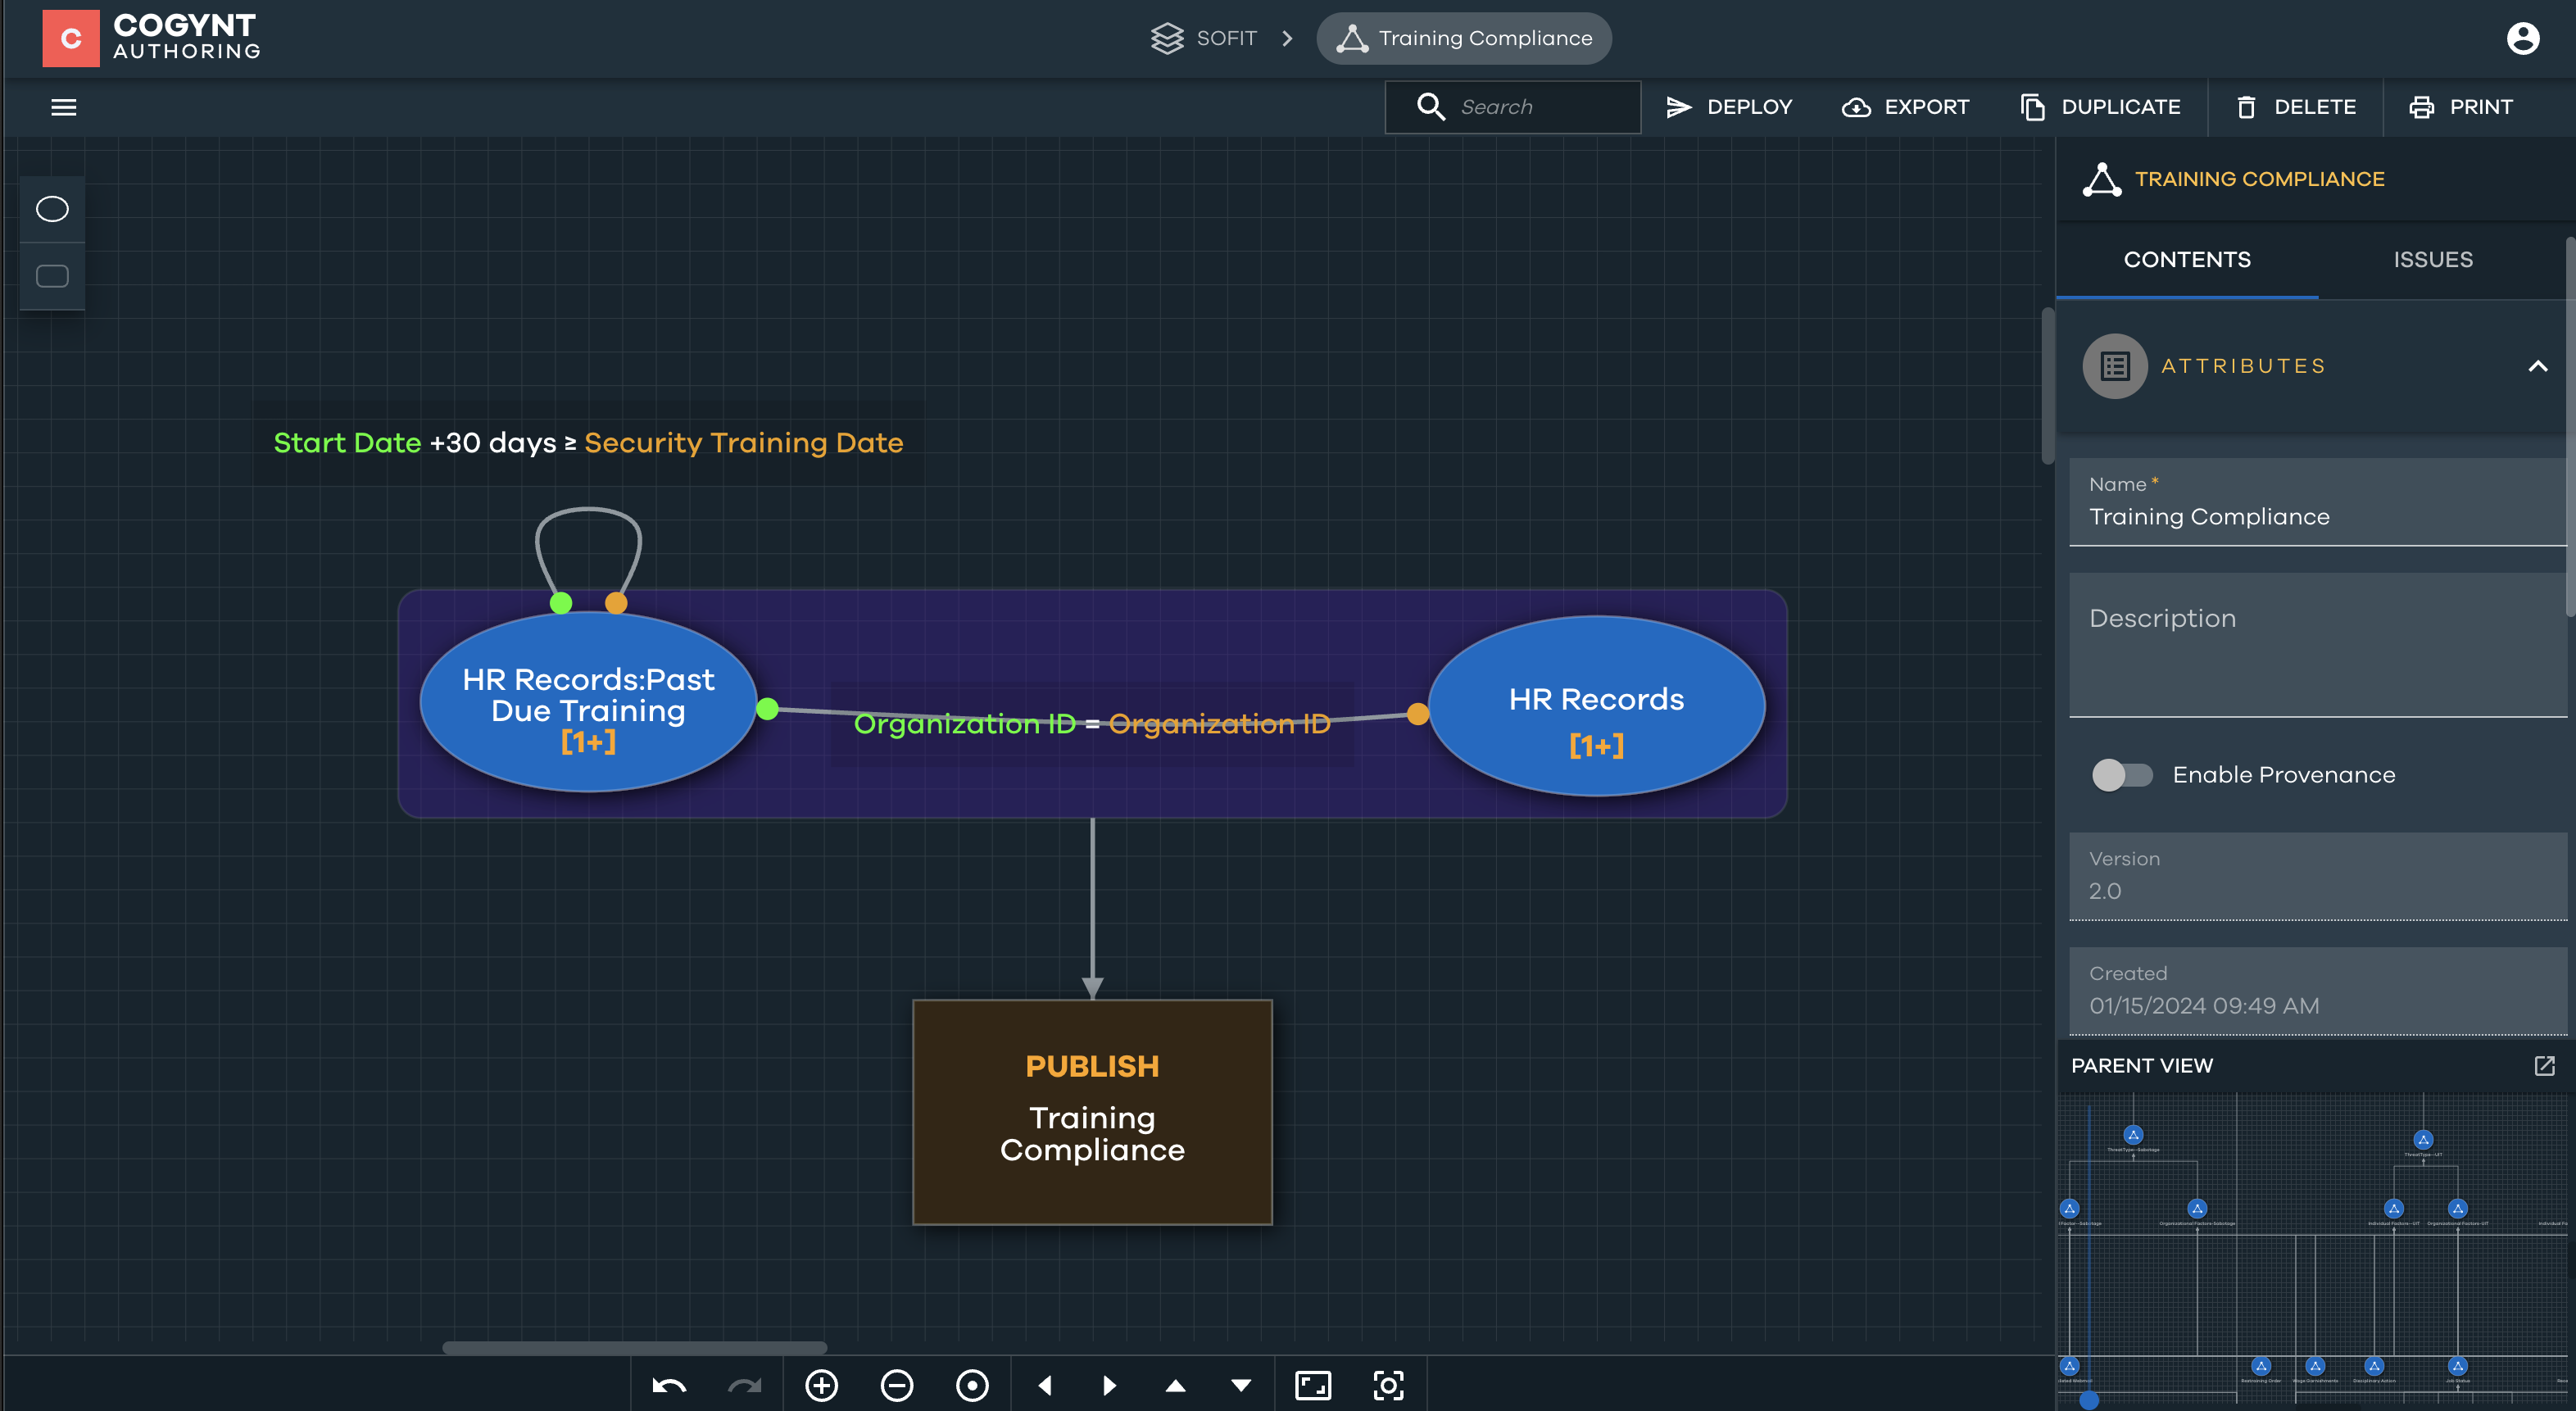
Task: Toggle Enable Provenance switch
Action: [2121, 775]
